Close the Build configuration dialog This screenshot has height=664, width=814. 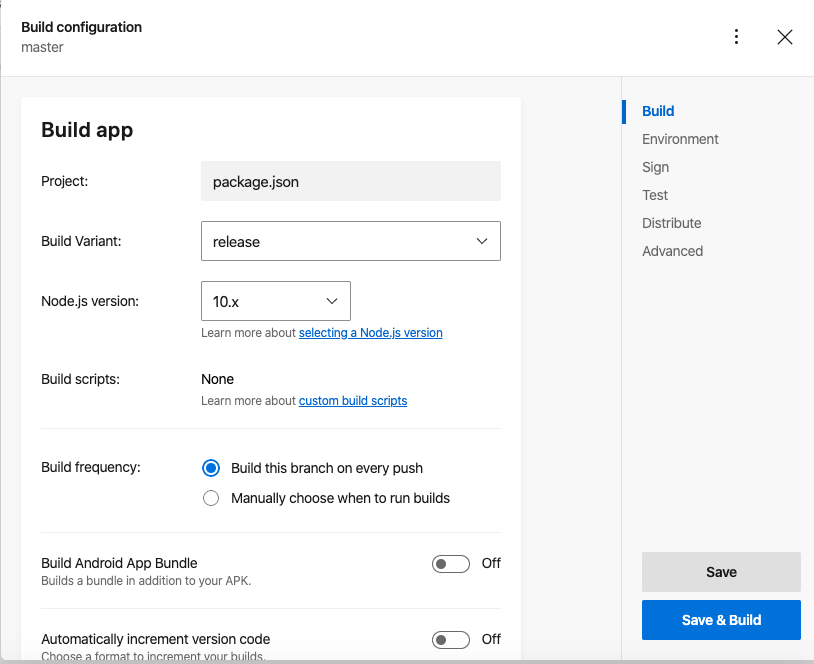coord(785,36)
